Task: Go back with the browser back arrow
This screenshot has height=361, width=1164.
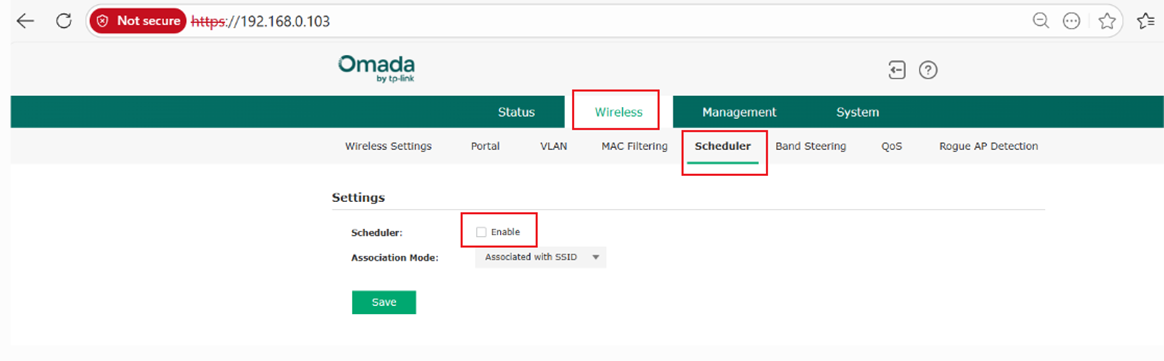Action: coord(26,22)
